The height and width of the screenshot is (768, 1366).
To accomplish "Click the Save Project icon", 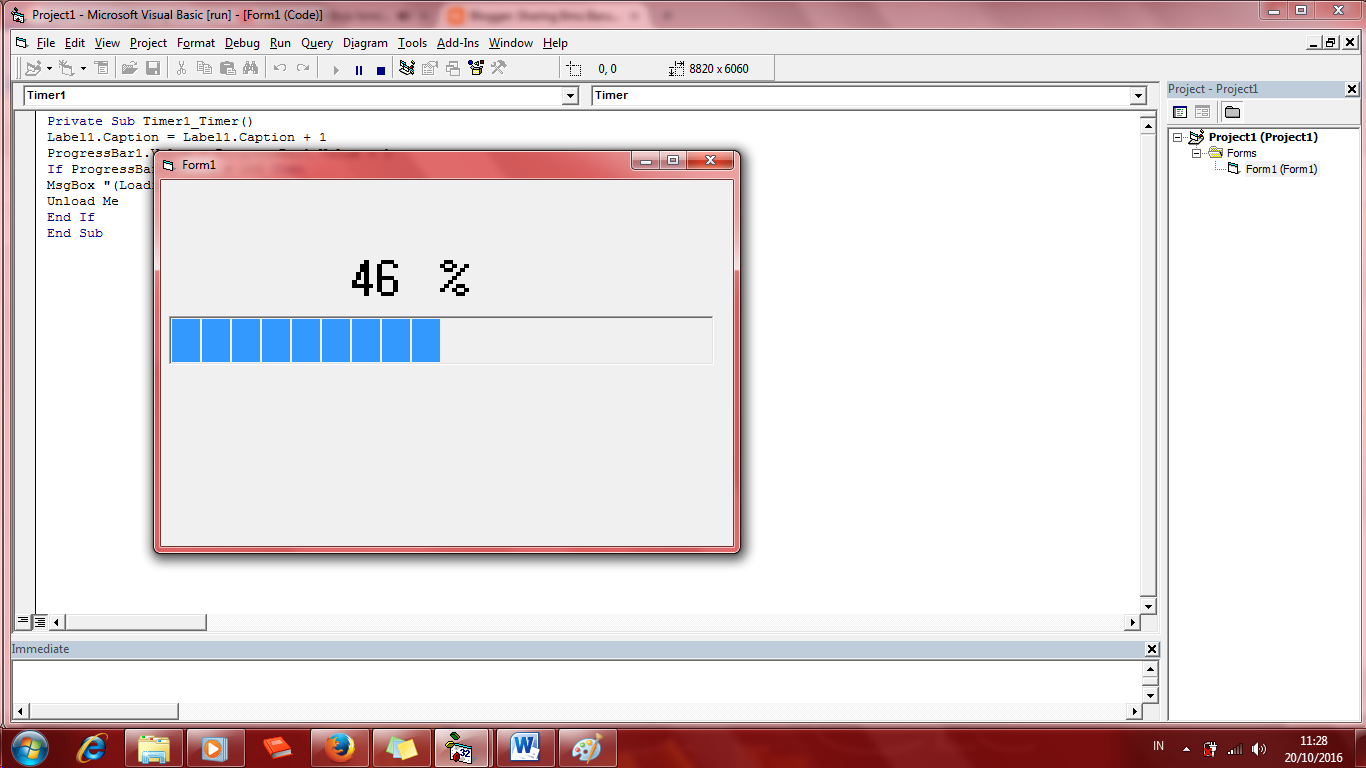I will [x=152, y=69].
